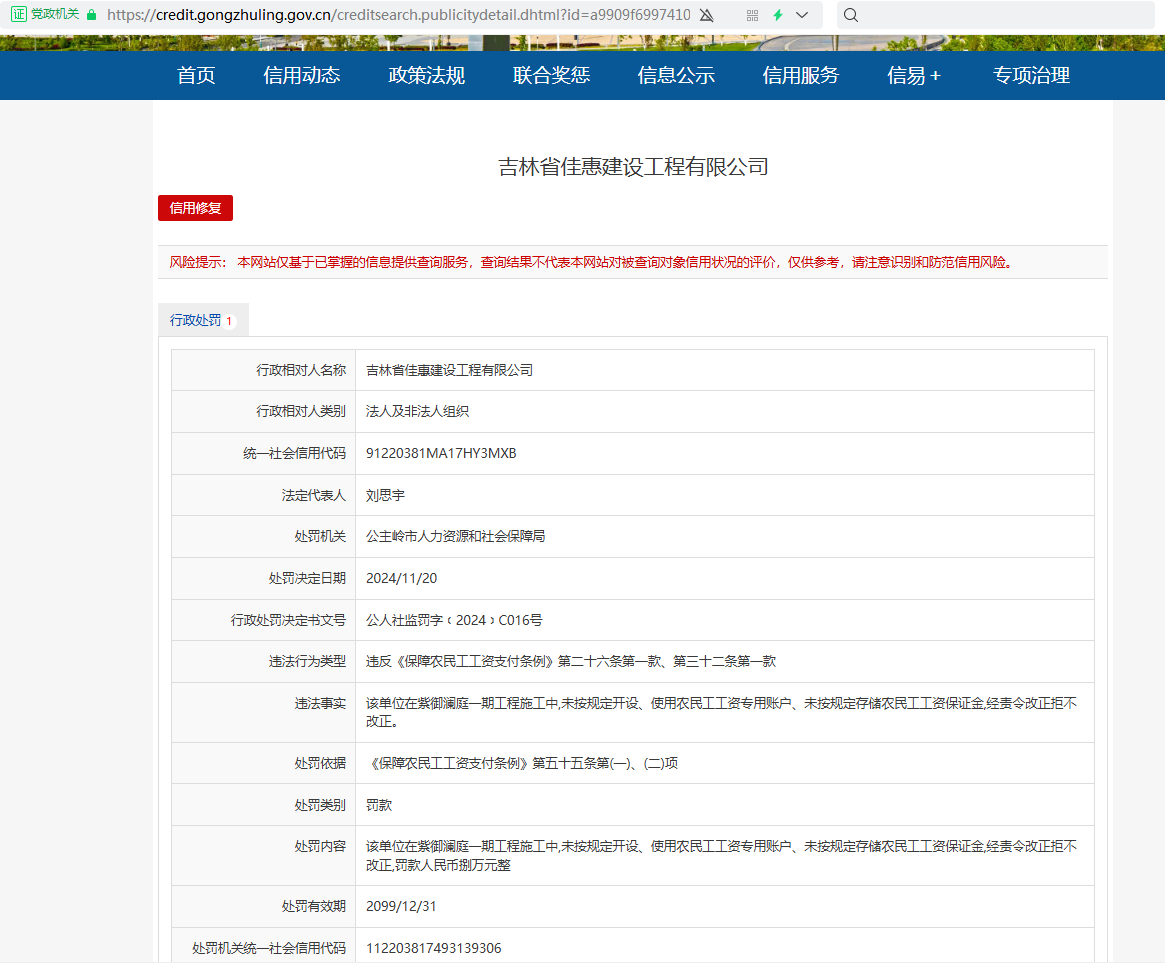The image size is (1165, 965).
Task: Click the magnifier search icon
Action: click(851, 15)
